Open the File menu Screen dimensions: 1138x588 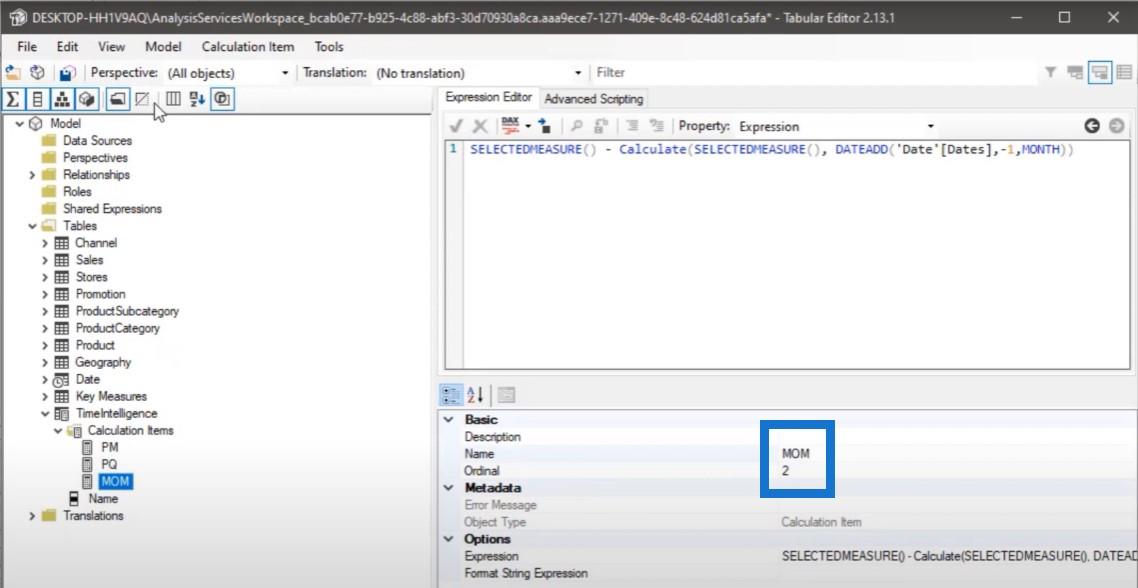pyautogui.click(x=27, y=46)
